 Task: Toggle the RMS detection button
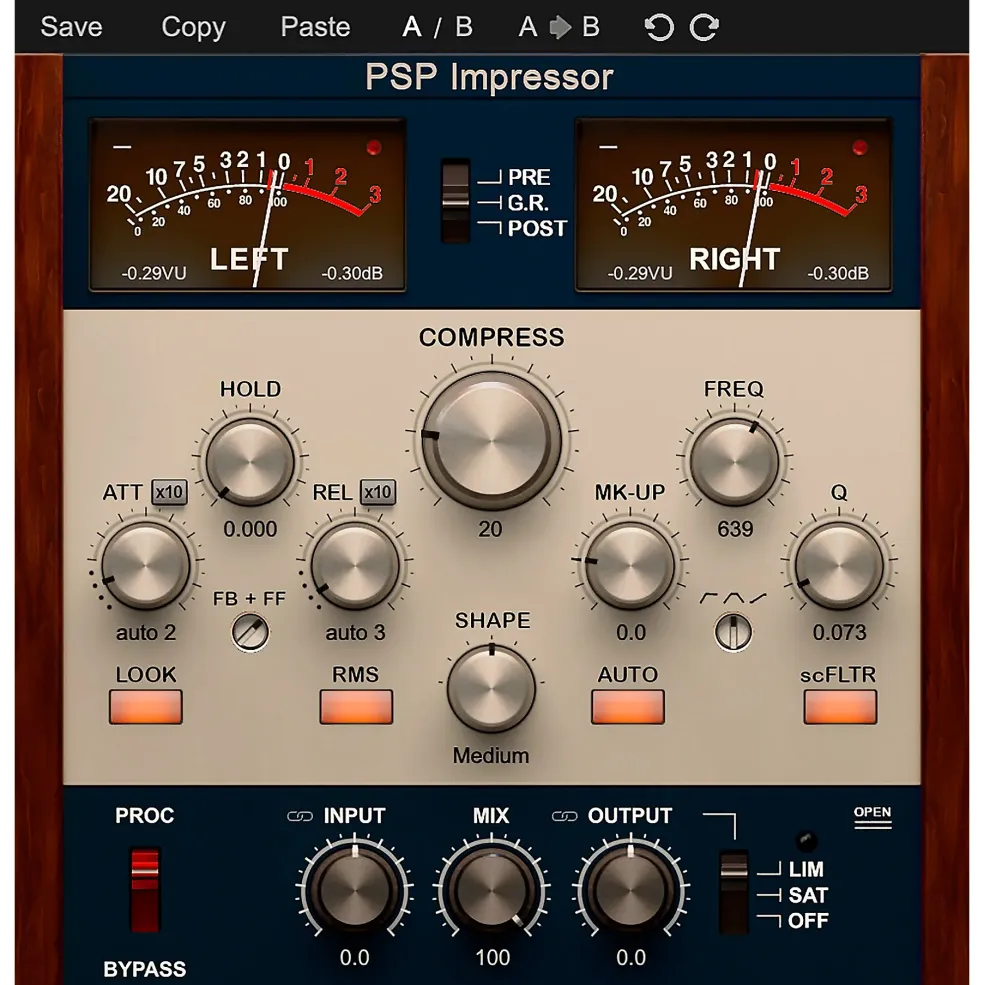(x=356, y=707)
